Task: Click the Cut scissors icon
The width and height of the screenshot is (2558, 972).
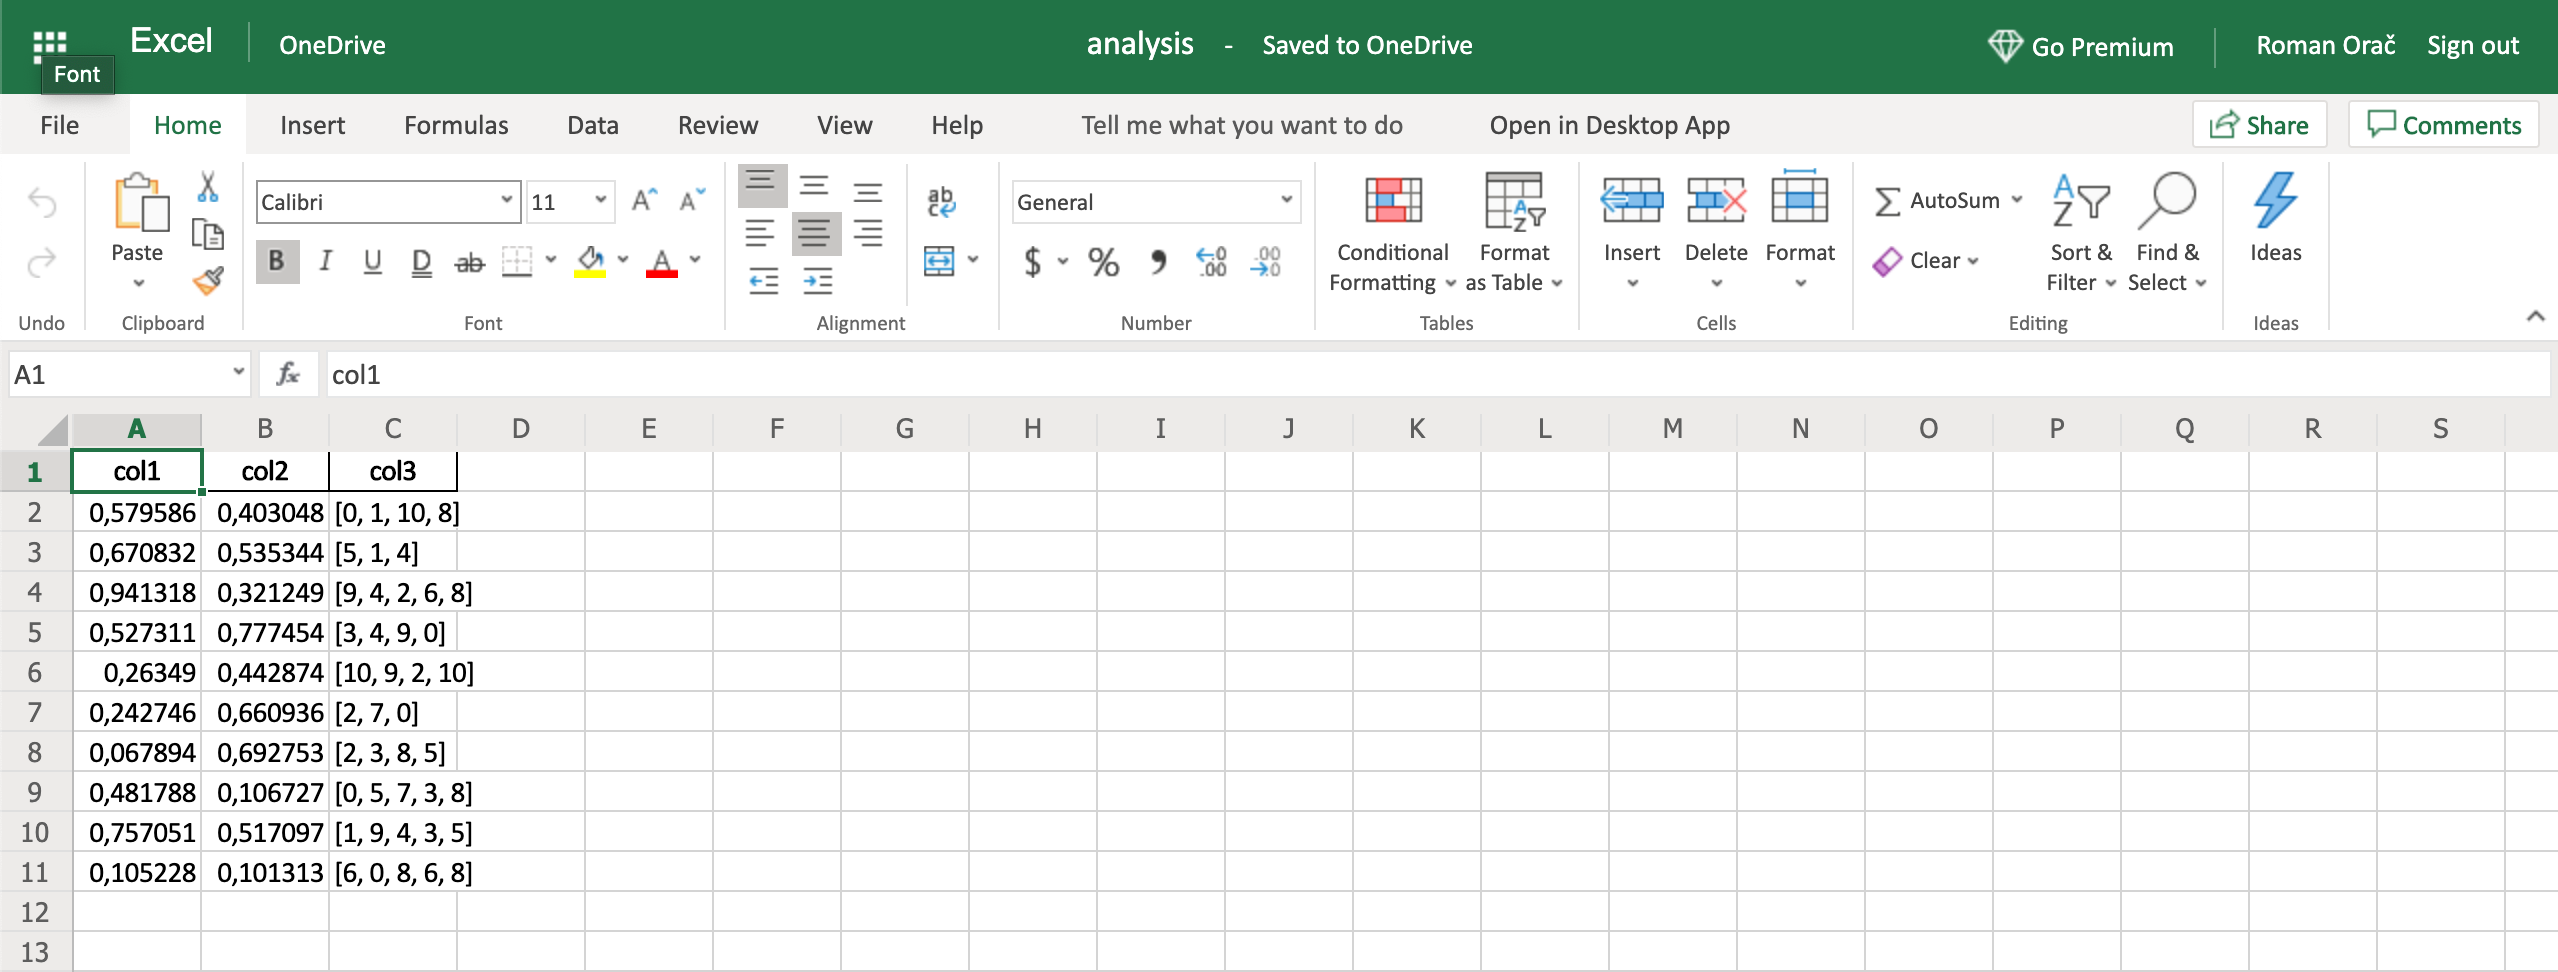Action: point(208,187)
